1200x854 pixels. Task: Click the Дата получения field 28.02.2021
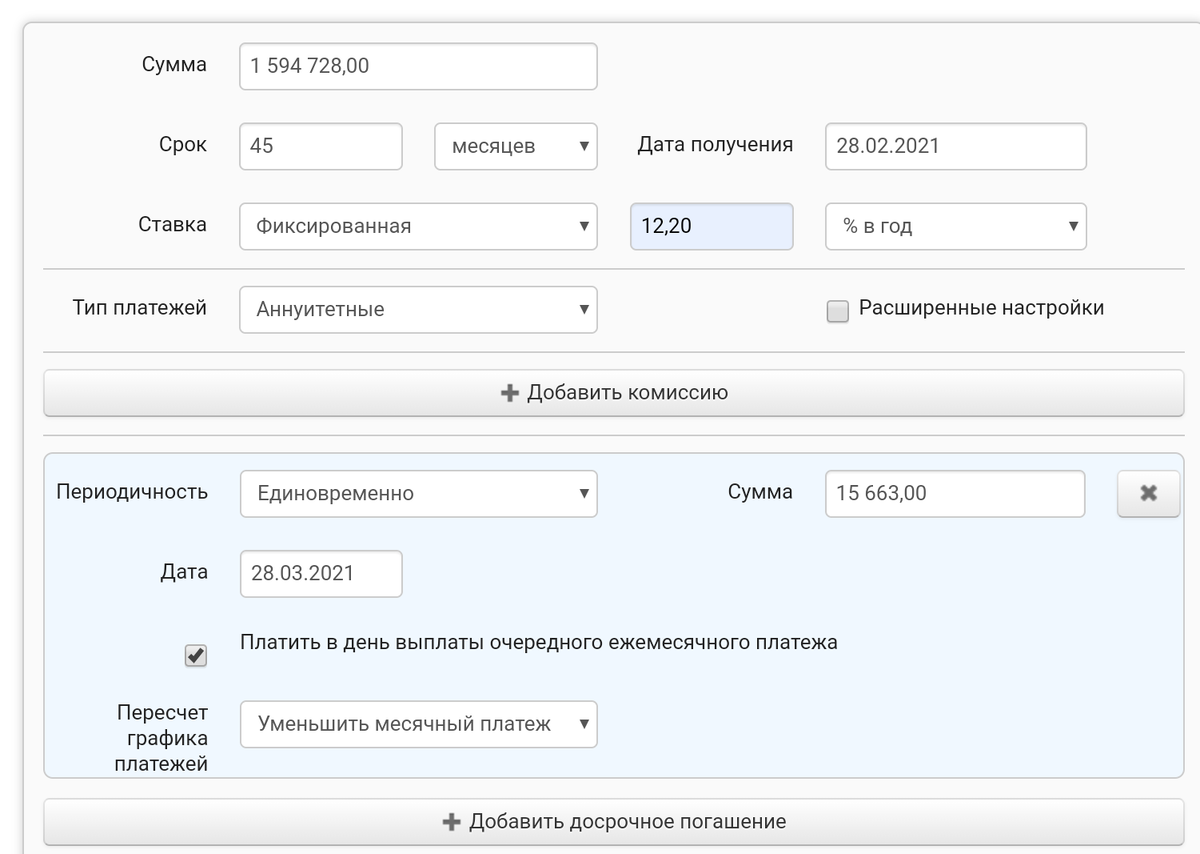(955, 146)
